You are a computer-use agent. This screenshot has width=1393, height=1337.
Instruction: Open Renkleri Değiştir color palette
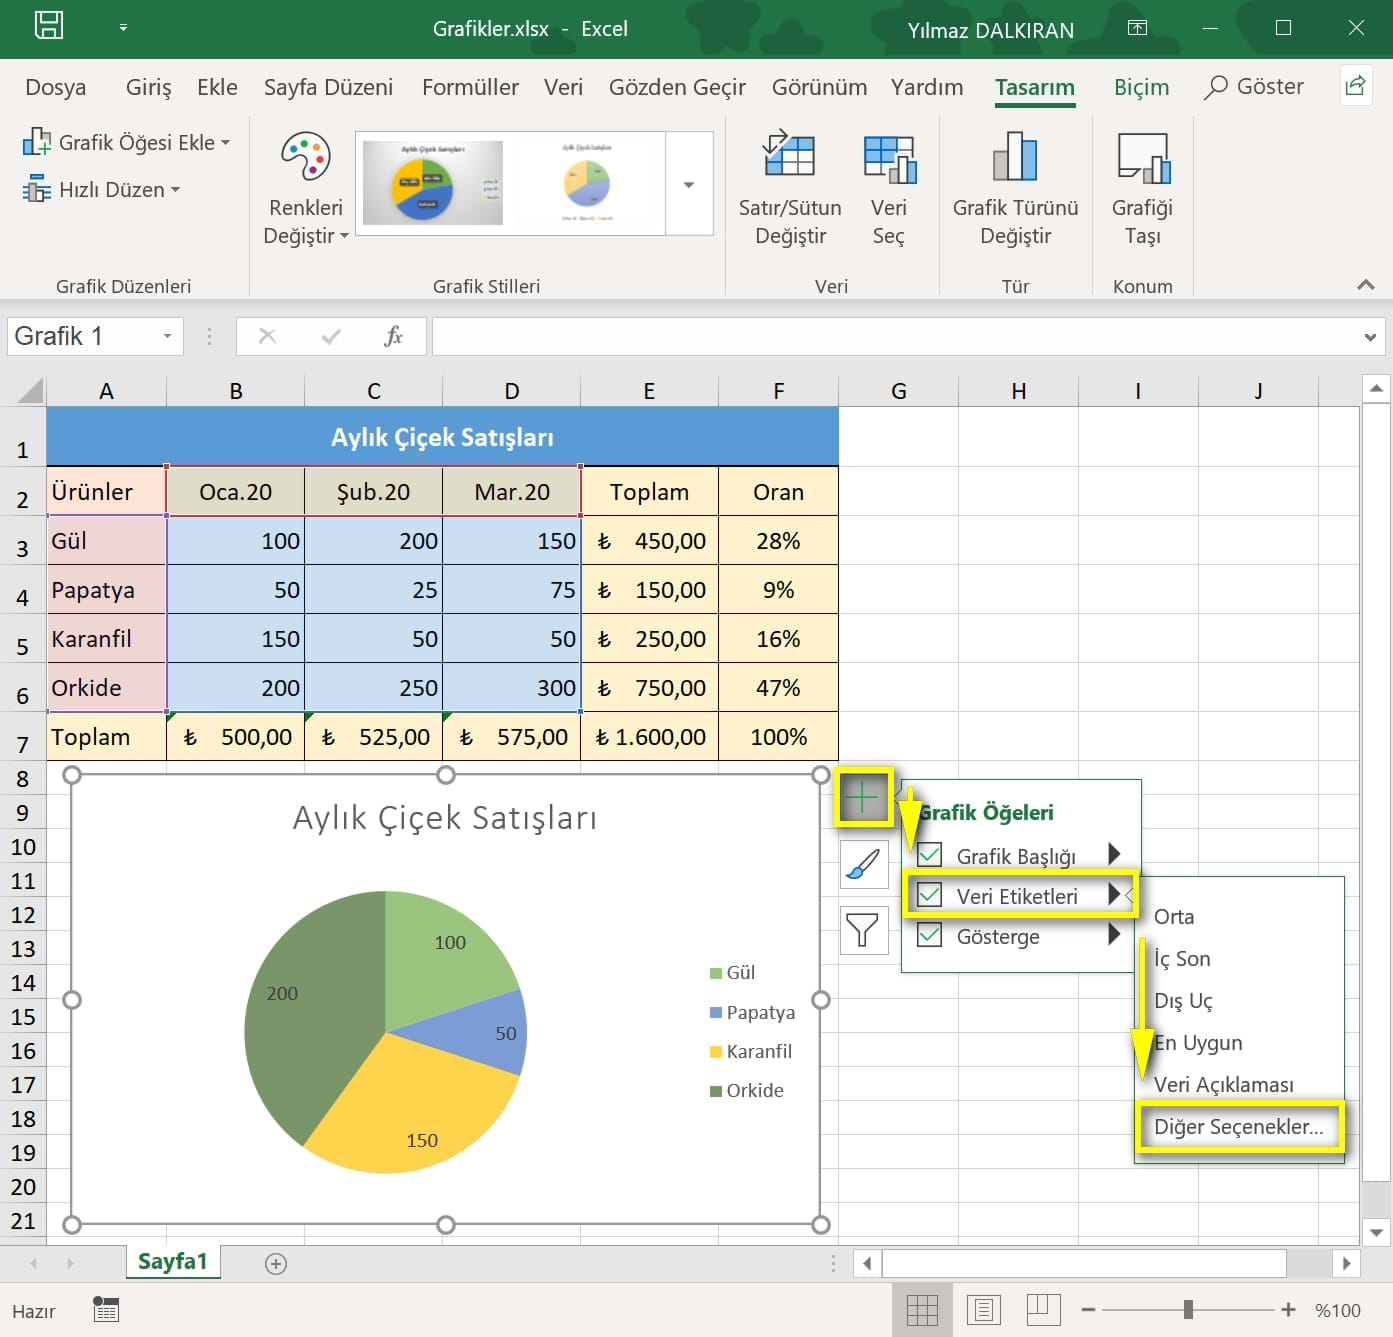point(305,189)
